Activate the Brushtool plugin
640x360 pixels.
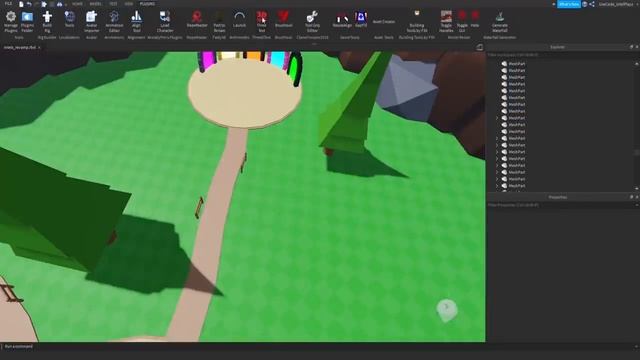coord(283,20)
